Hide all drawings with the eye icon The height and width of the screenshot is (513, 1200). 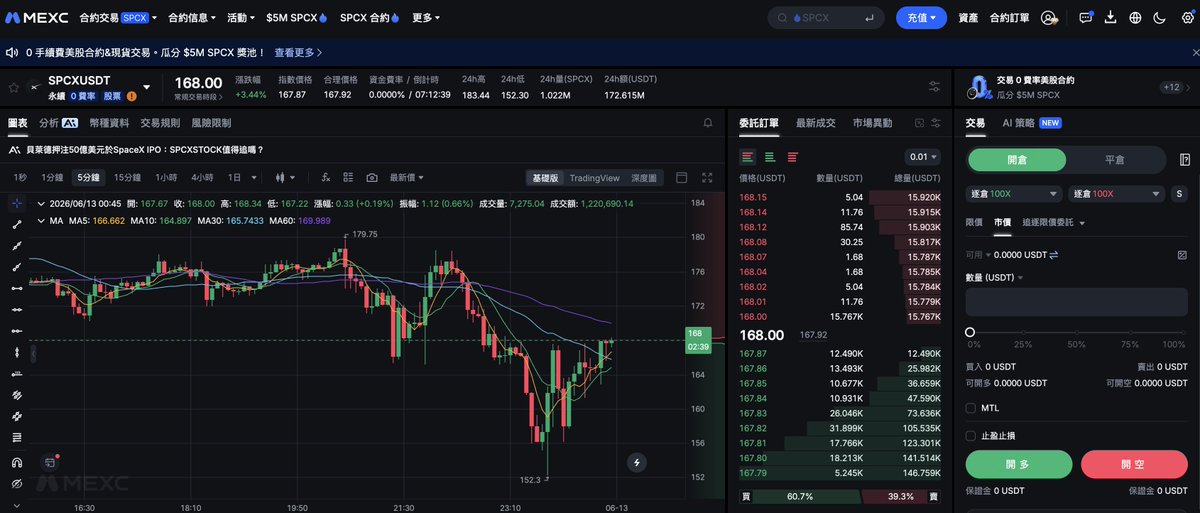(16, 484)
